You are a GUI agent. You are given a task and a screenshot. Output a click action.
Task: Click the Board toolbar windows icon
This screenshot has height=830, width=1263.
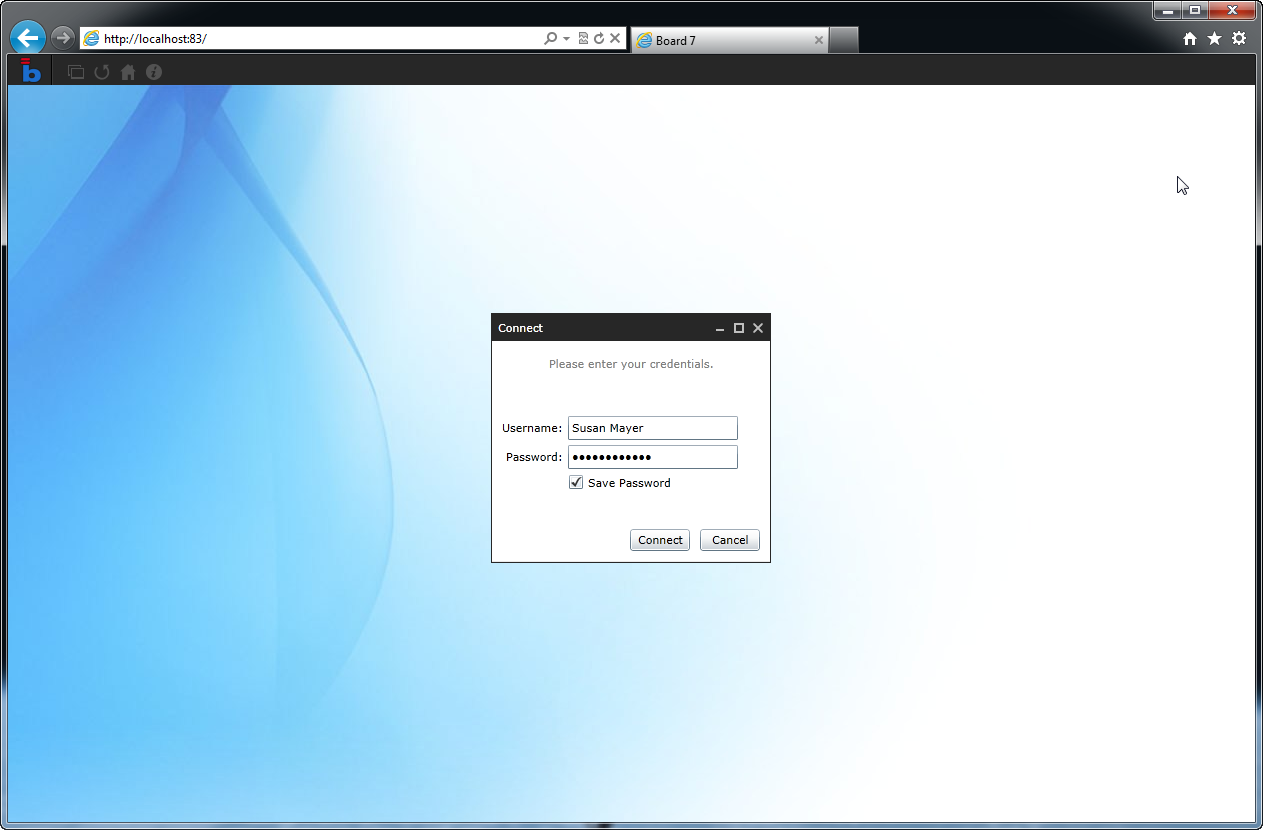(76, 72)
